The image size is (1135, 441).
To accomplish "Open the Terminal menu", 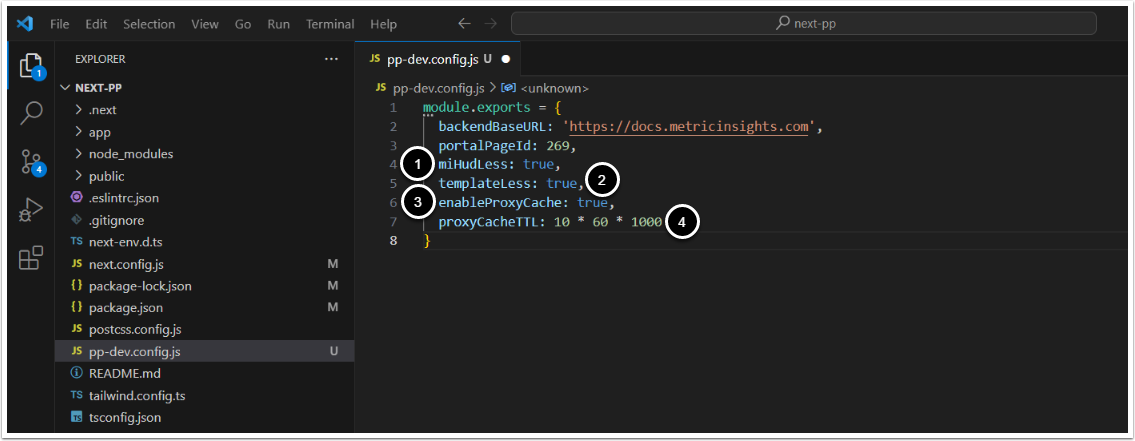I will click(x=329, y=24).
